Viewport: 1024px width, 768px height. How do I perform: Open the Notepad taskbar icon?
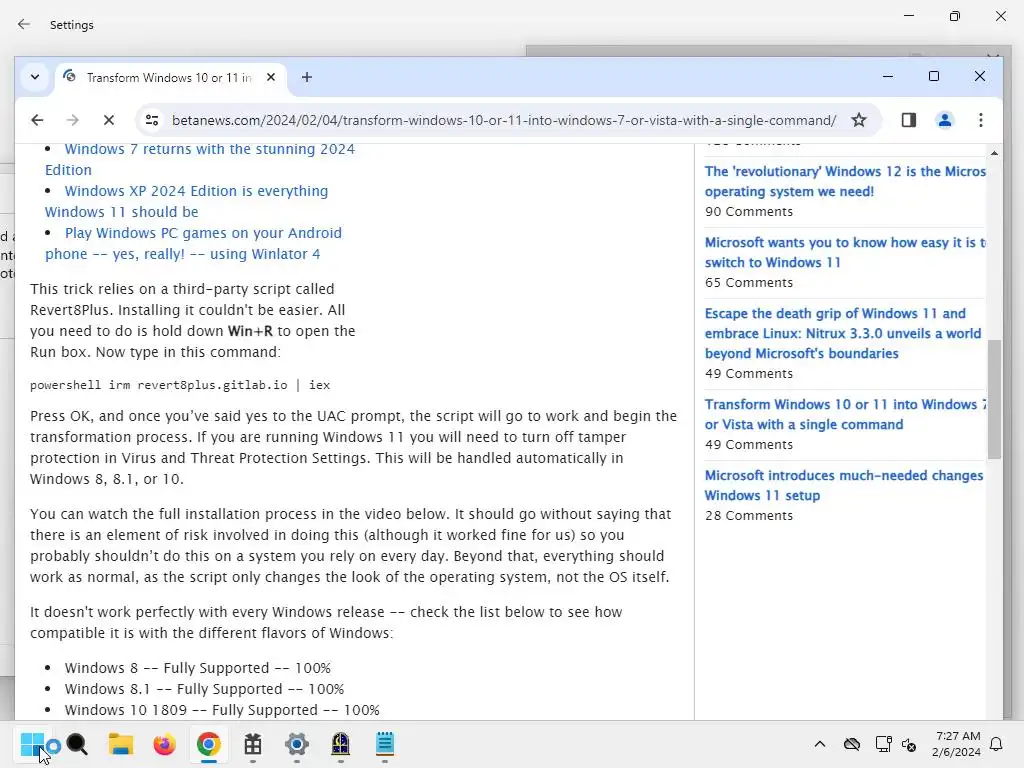385,744
